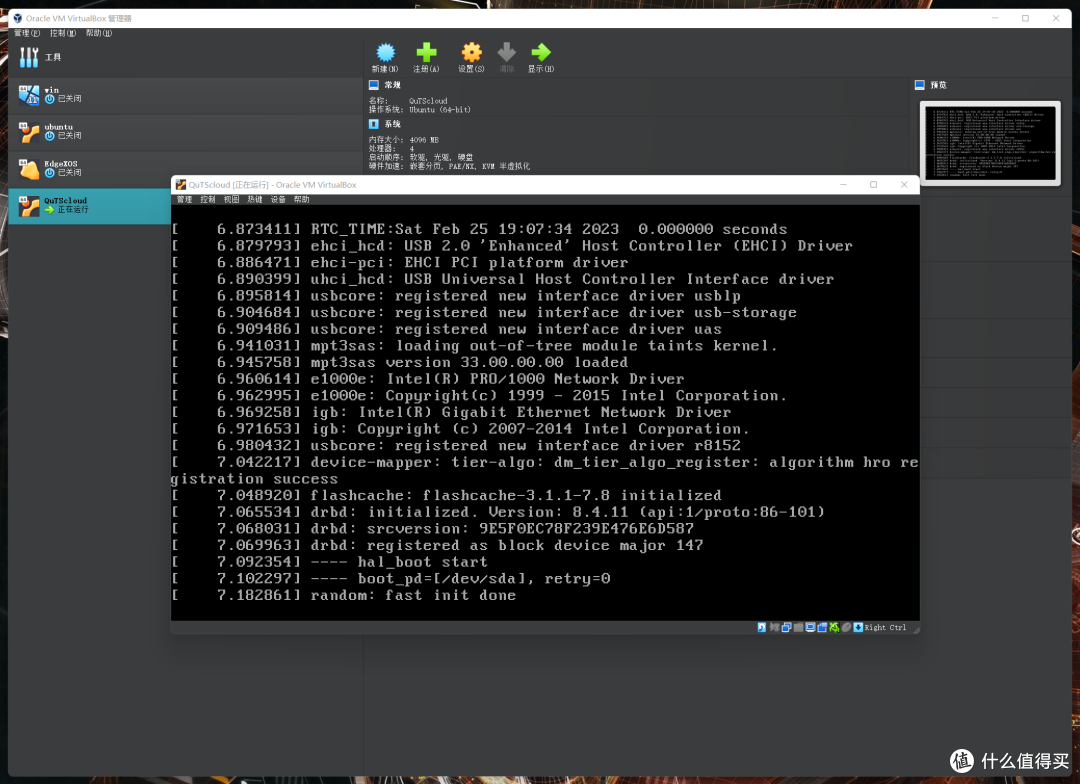Click the single-monitor display status icon

(x=811, y=628)
